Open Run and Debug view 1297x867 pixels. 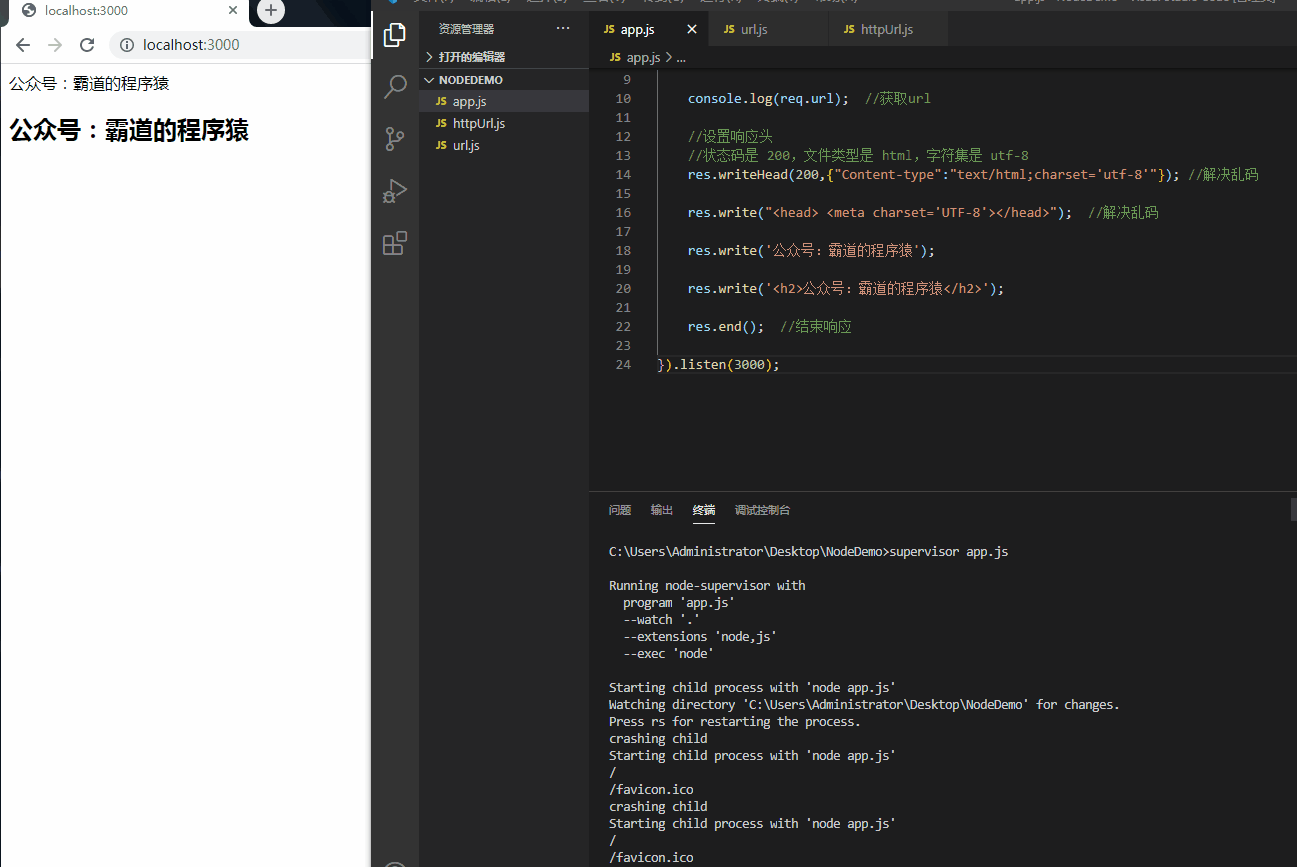coord(395,191)
